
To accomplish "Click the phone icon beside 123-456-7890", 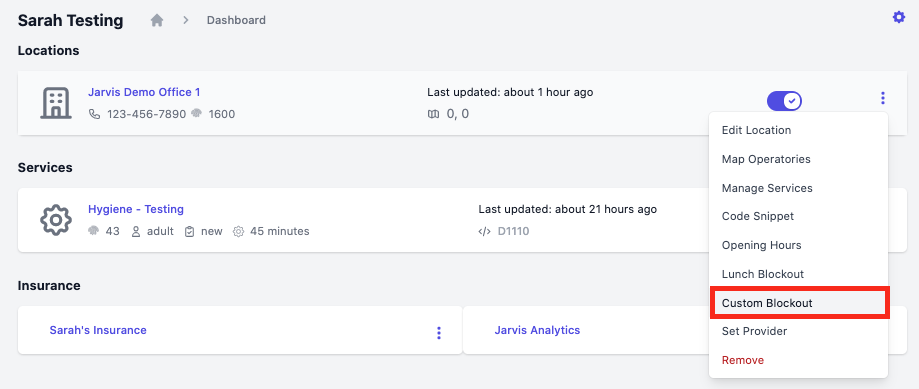I will pos(94,114).
